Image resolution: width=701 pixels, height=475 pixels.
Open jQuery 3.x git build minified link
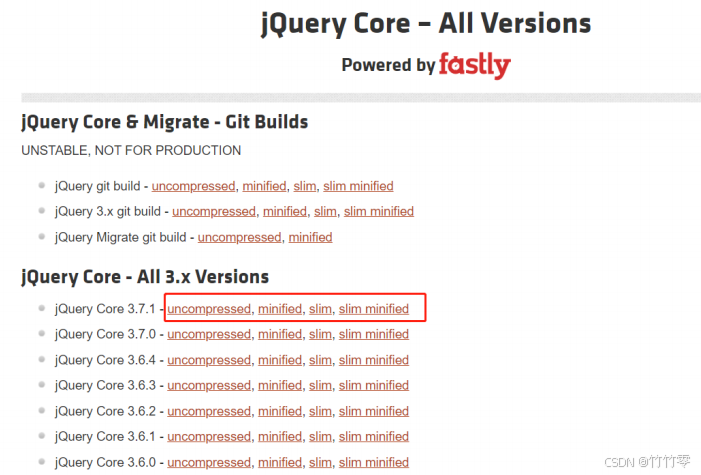coord(285,211)
